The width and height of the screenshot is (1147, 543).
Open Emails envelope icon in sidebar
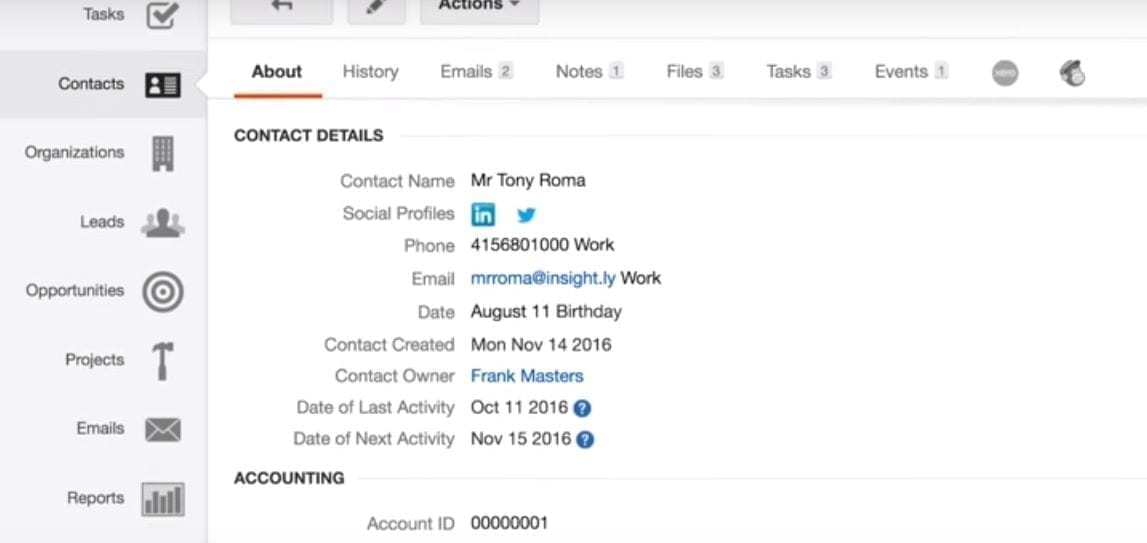click(162, 430)
